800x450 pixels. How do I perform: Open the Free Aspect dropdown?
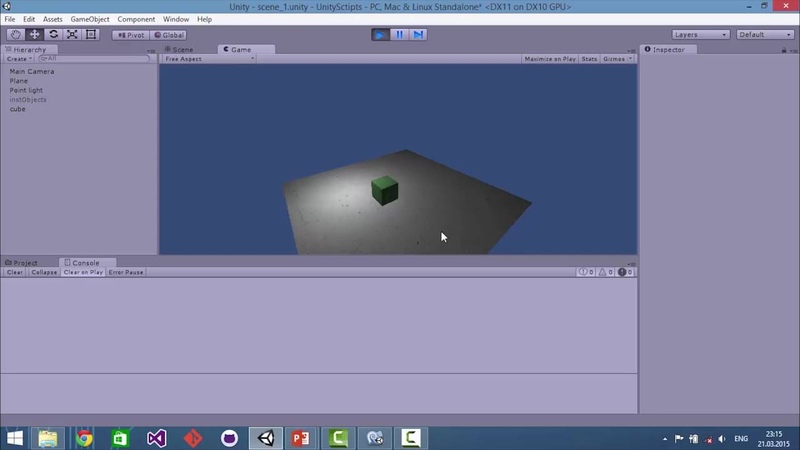coord(209,59)
